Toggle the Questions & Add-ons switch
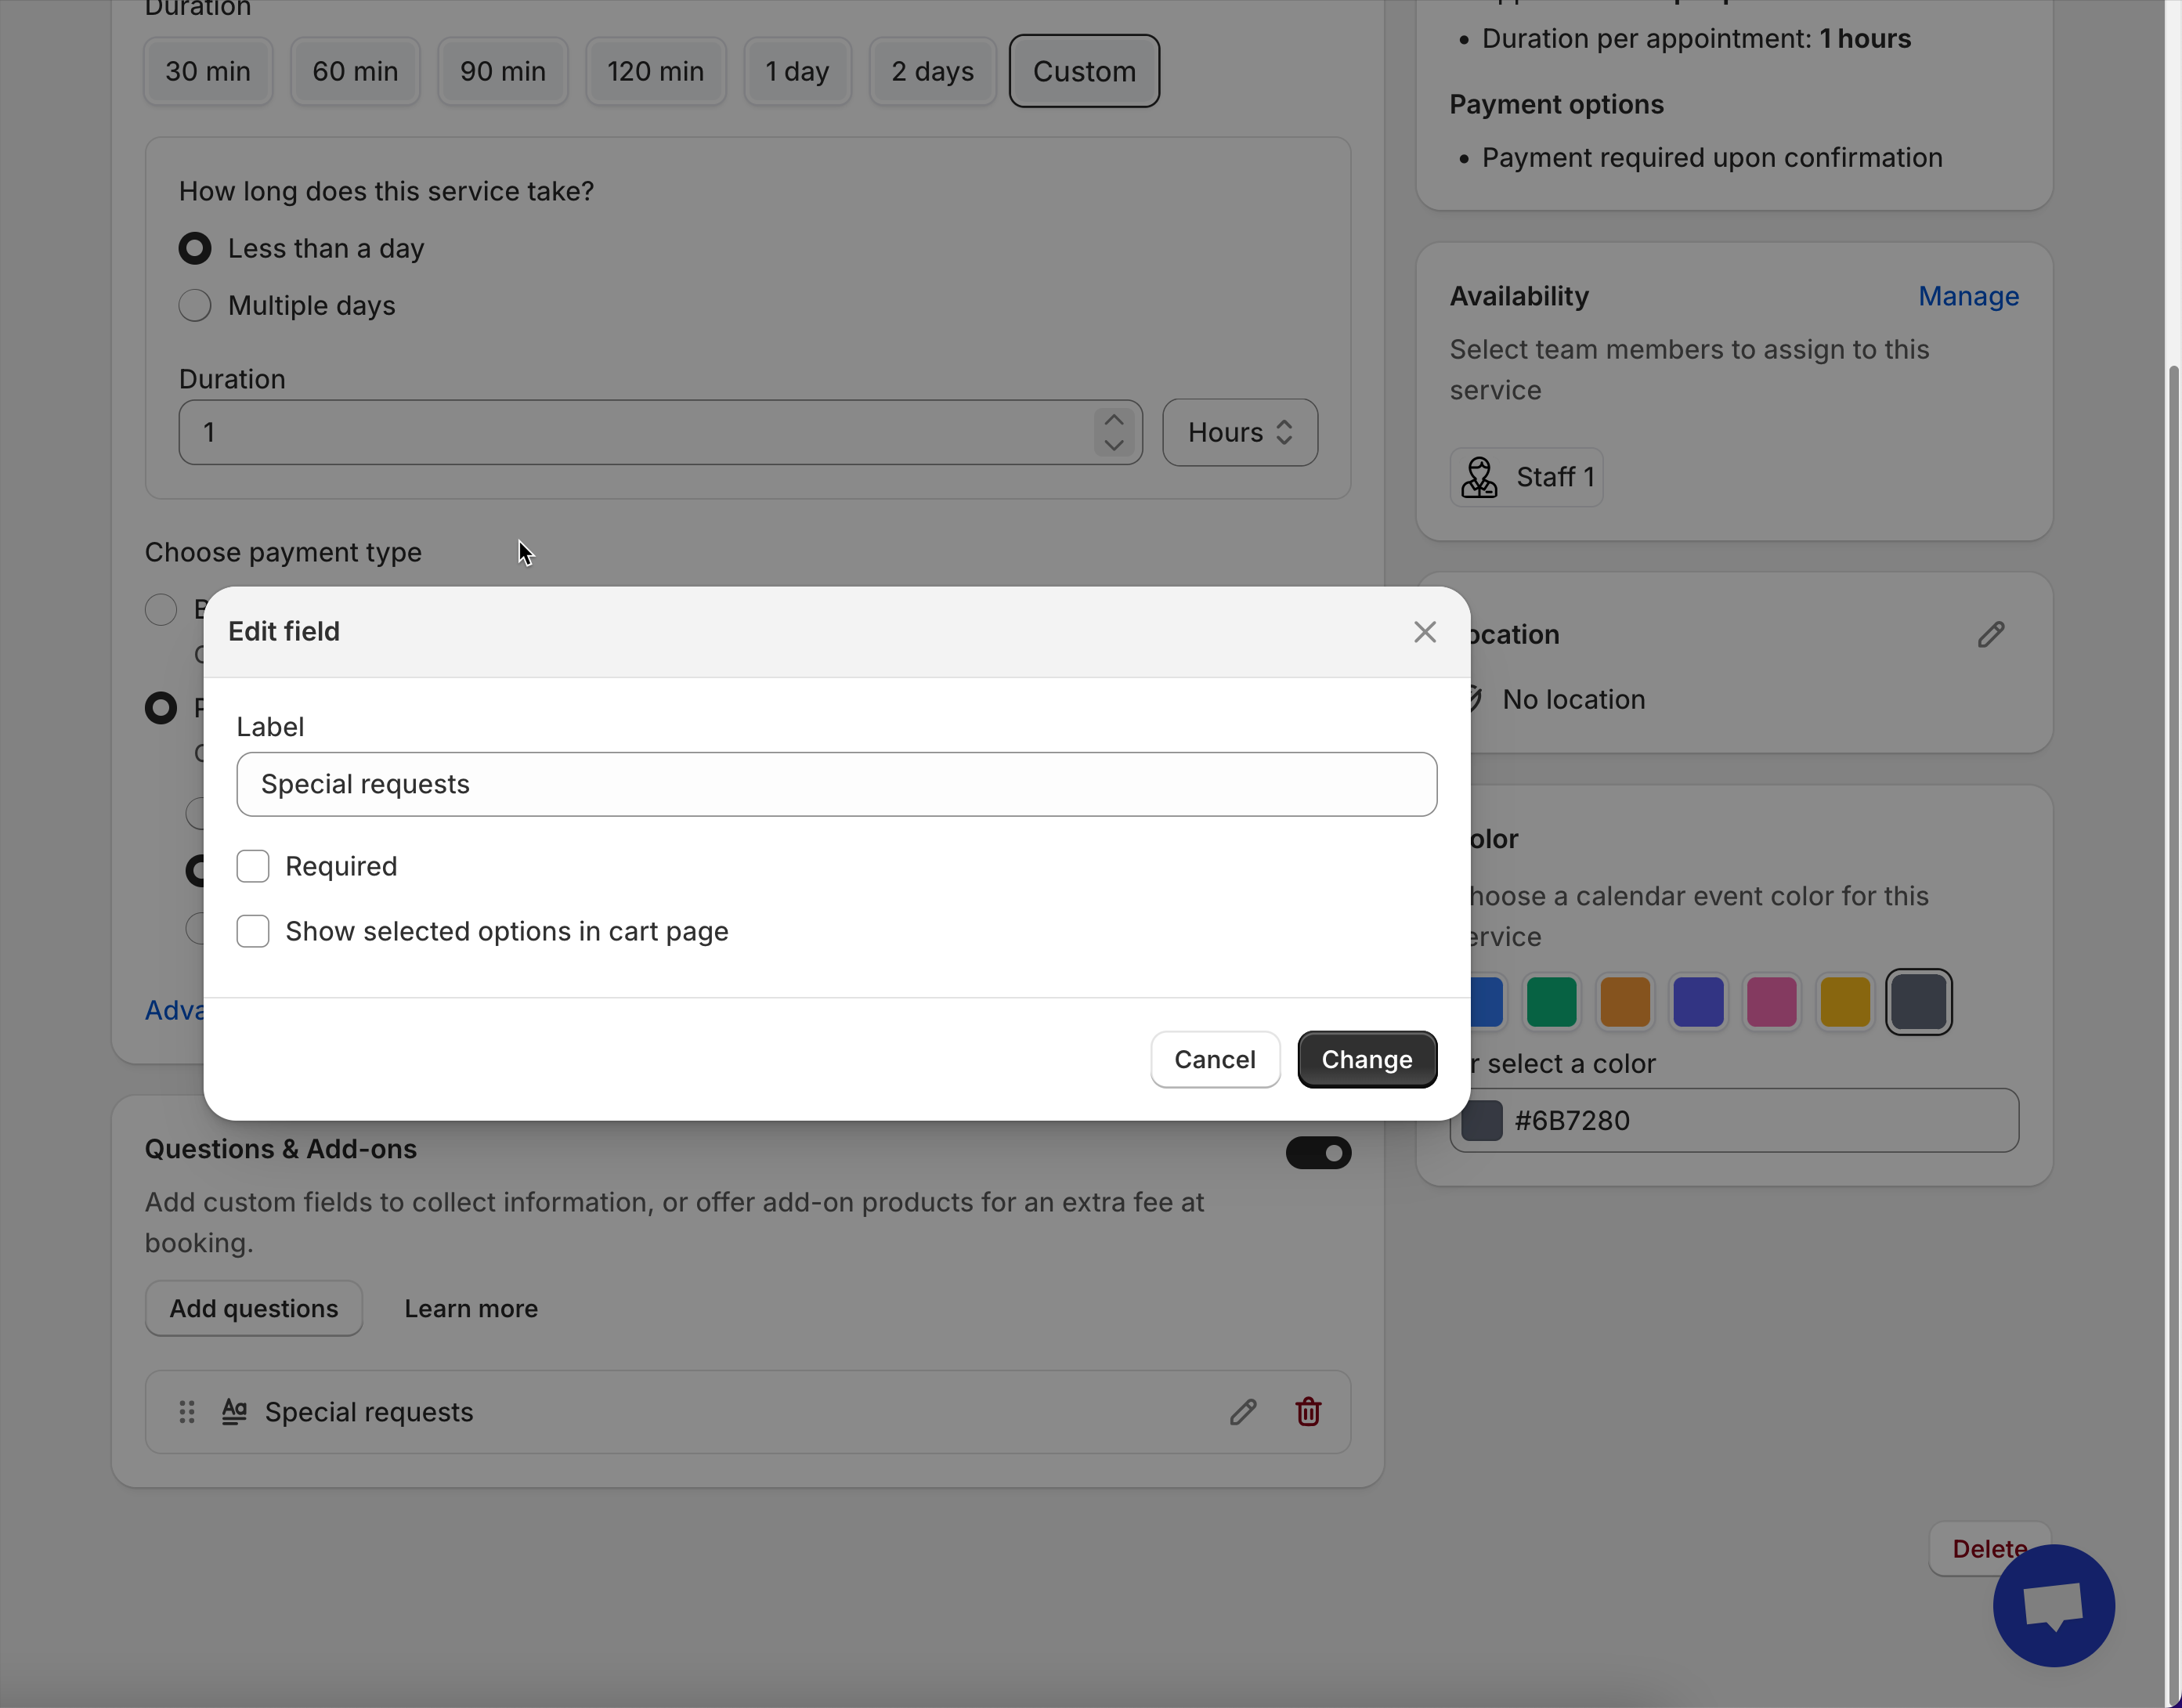The image size is (2182, 1708). 1318,1152
